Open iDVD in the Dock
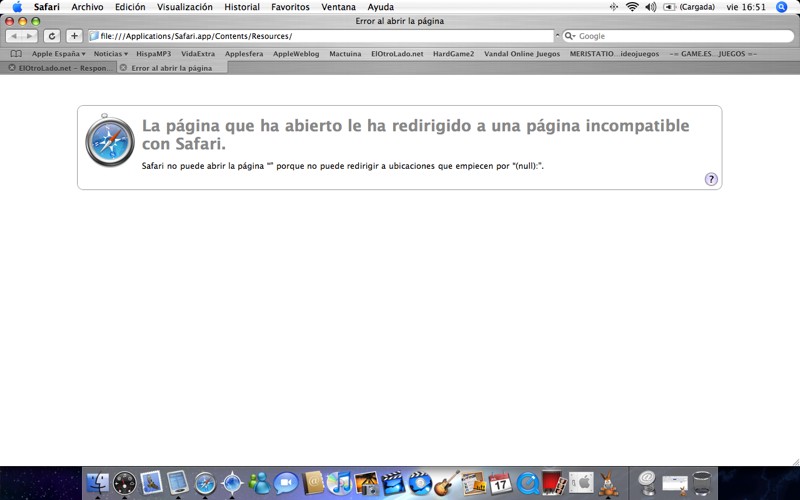 click(420, 483)
